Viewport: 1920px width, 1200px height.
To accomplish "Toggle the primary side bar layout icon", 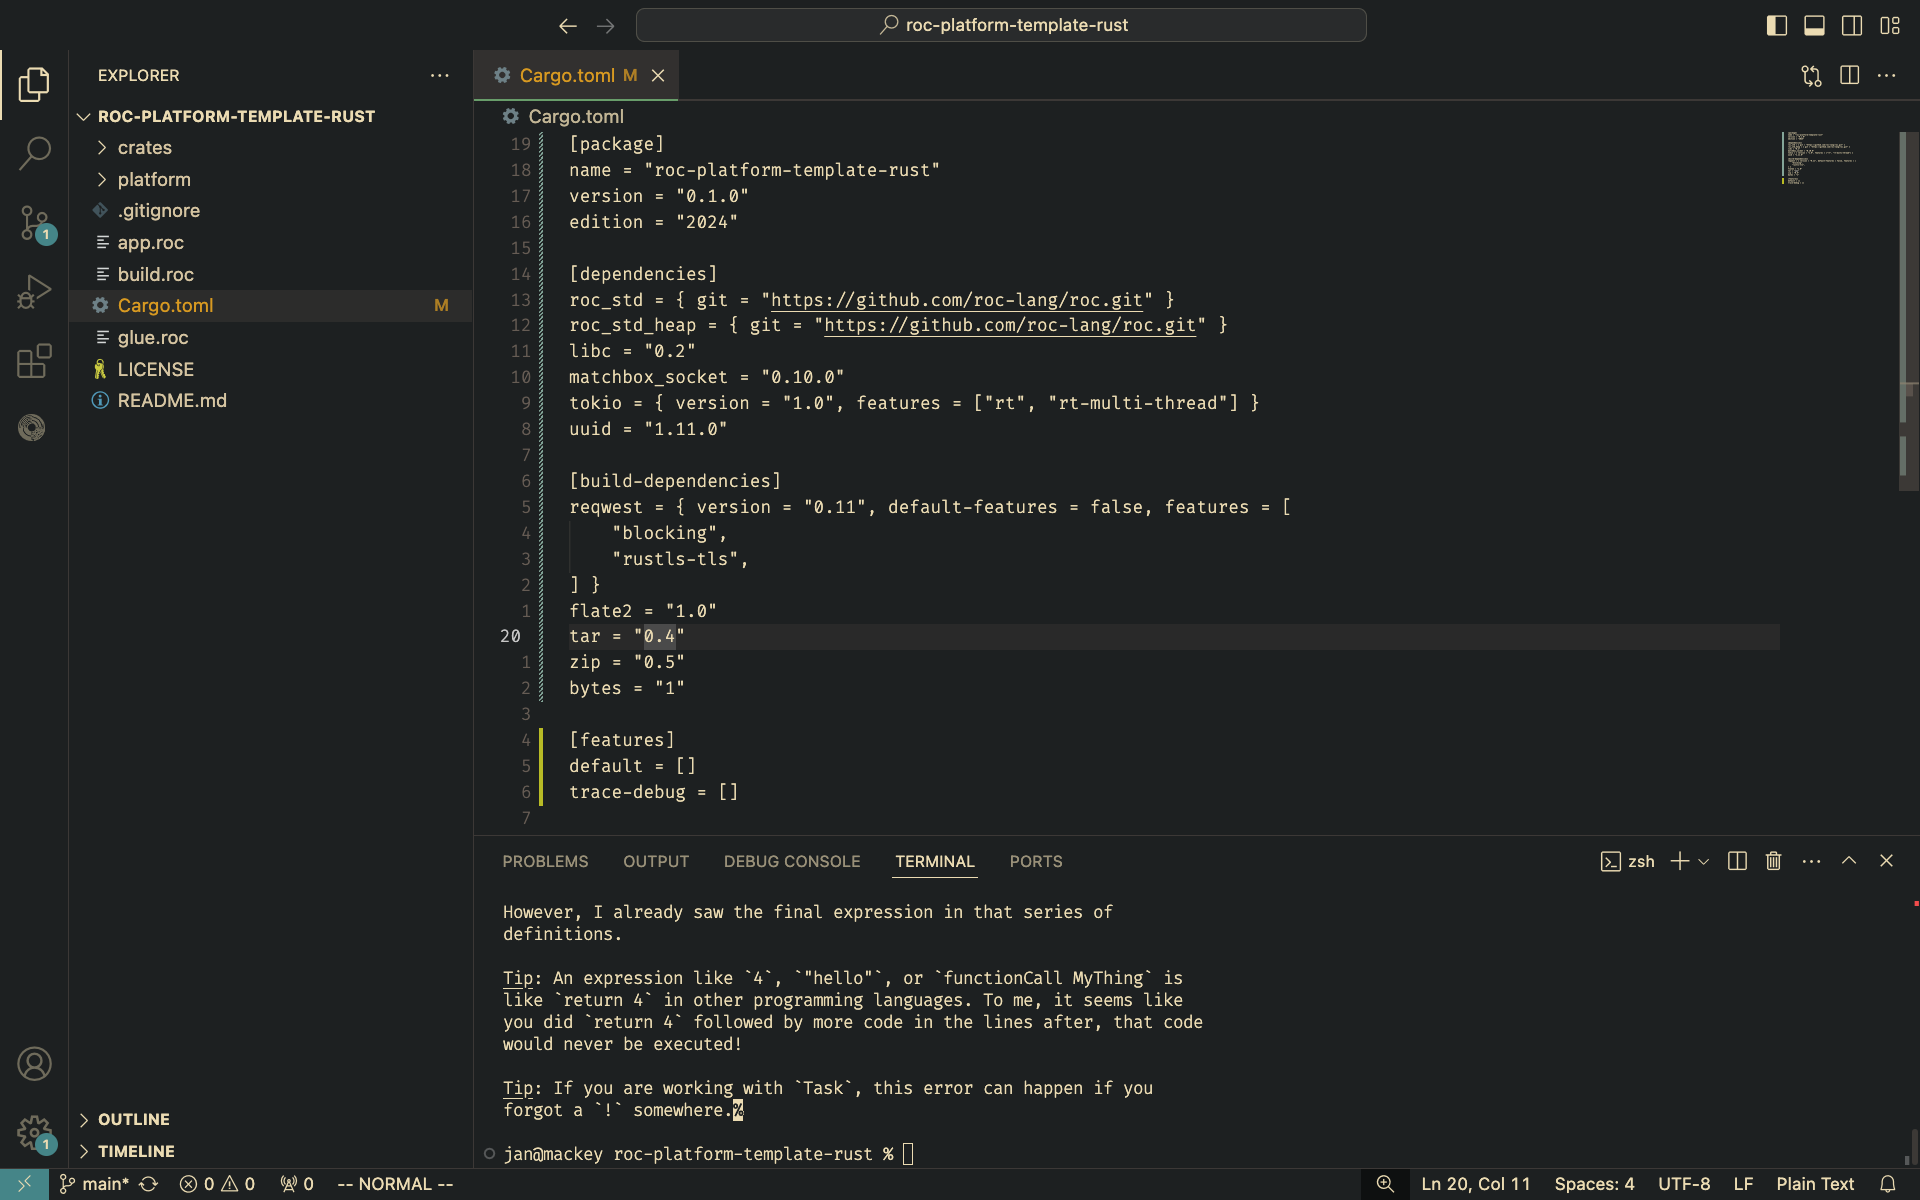I will coord(1777,26).
